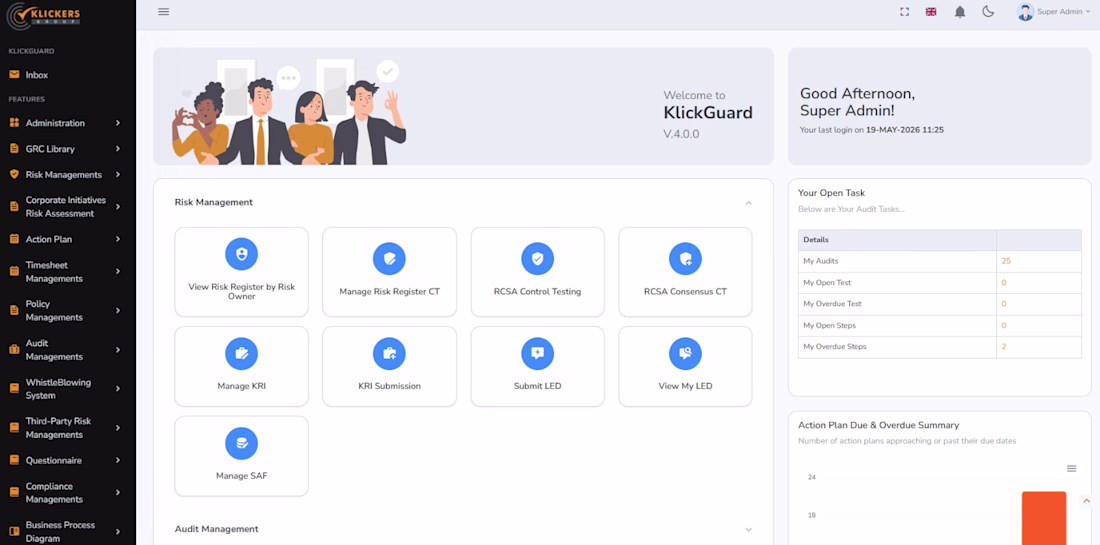Click the My Audits count 25
This screenshot has height=545, width=1100.
1006,261
